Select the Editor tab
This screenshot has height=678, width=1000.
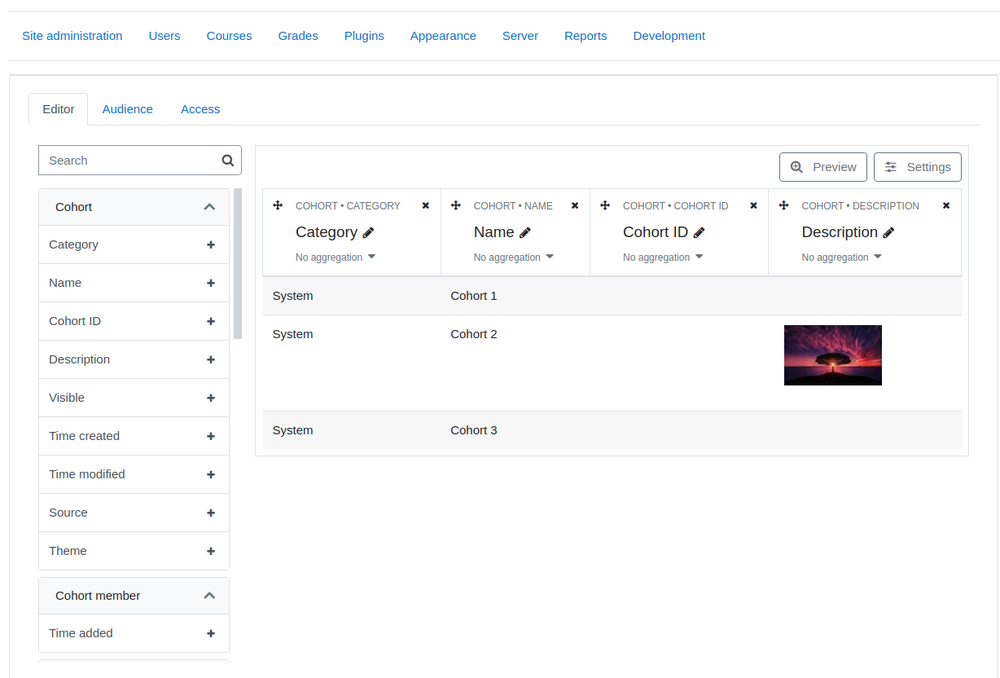coord(58,109)
